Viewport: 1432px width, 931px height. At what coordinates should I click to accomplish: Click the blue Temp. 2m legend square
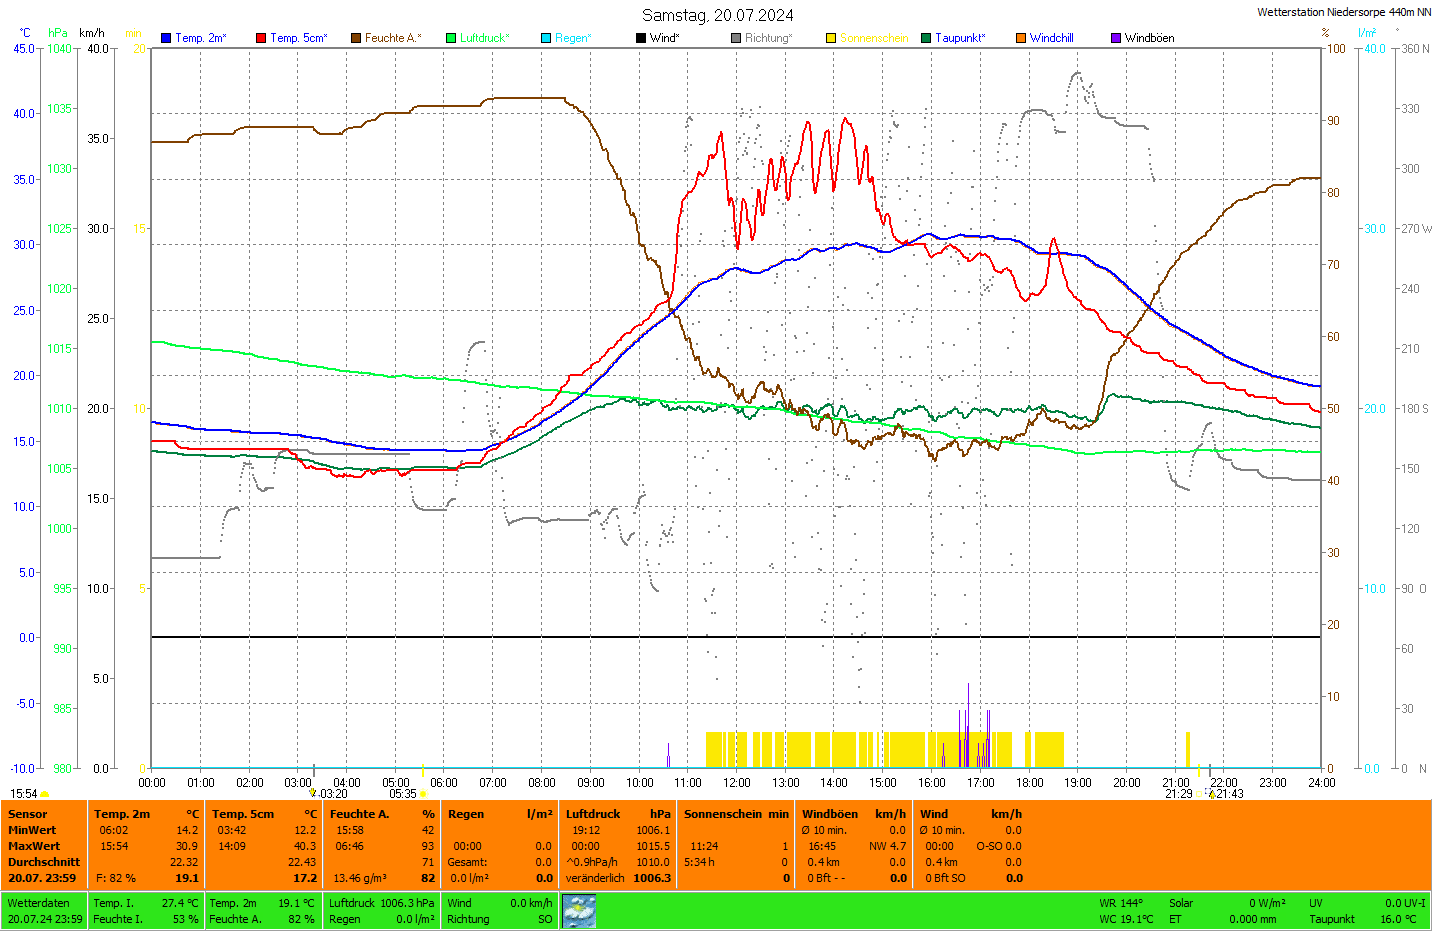[x=166, y=38]
